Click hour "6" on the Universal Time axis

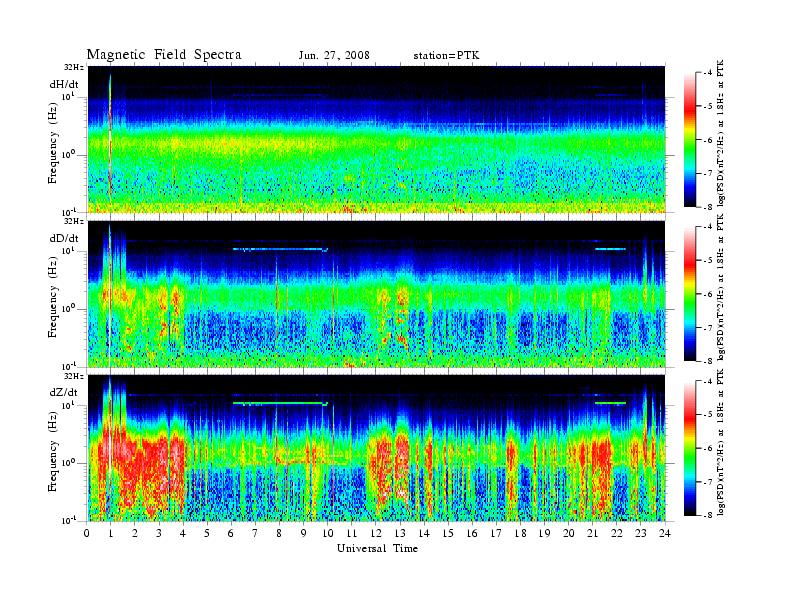point(231,534)
